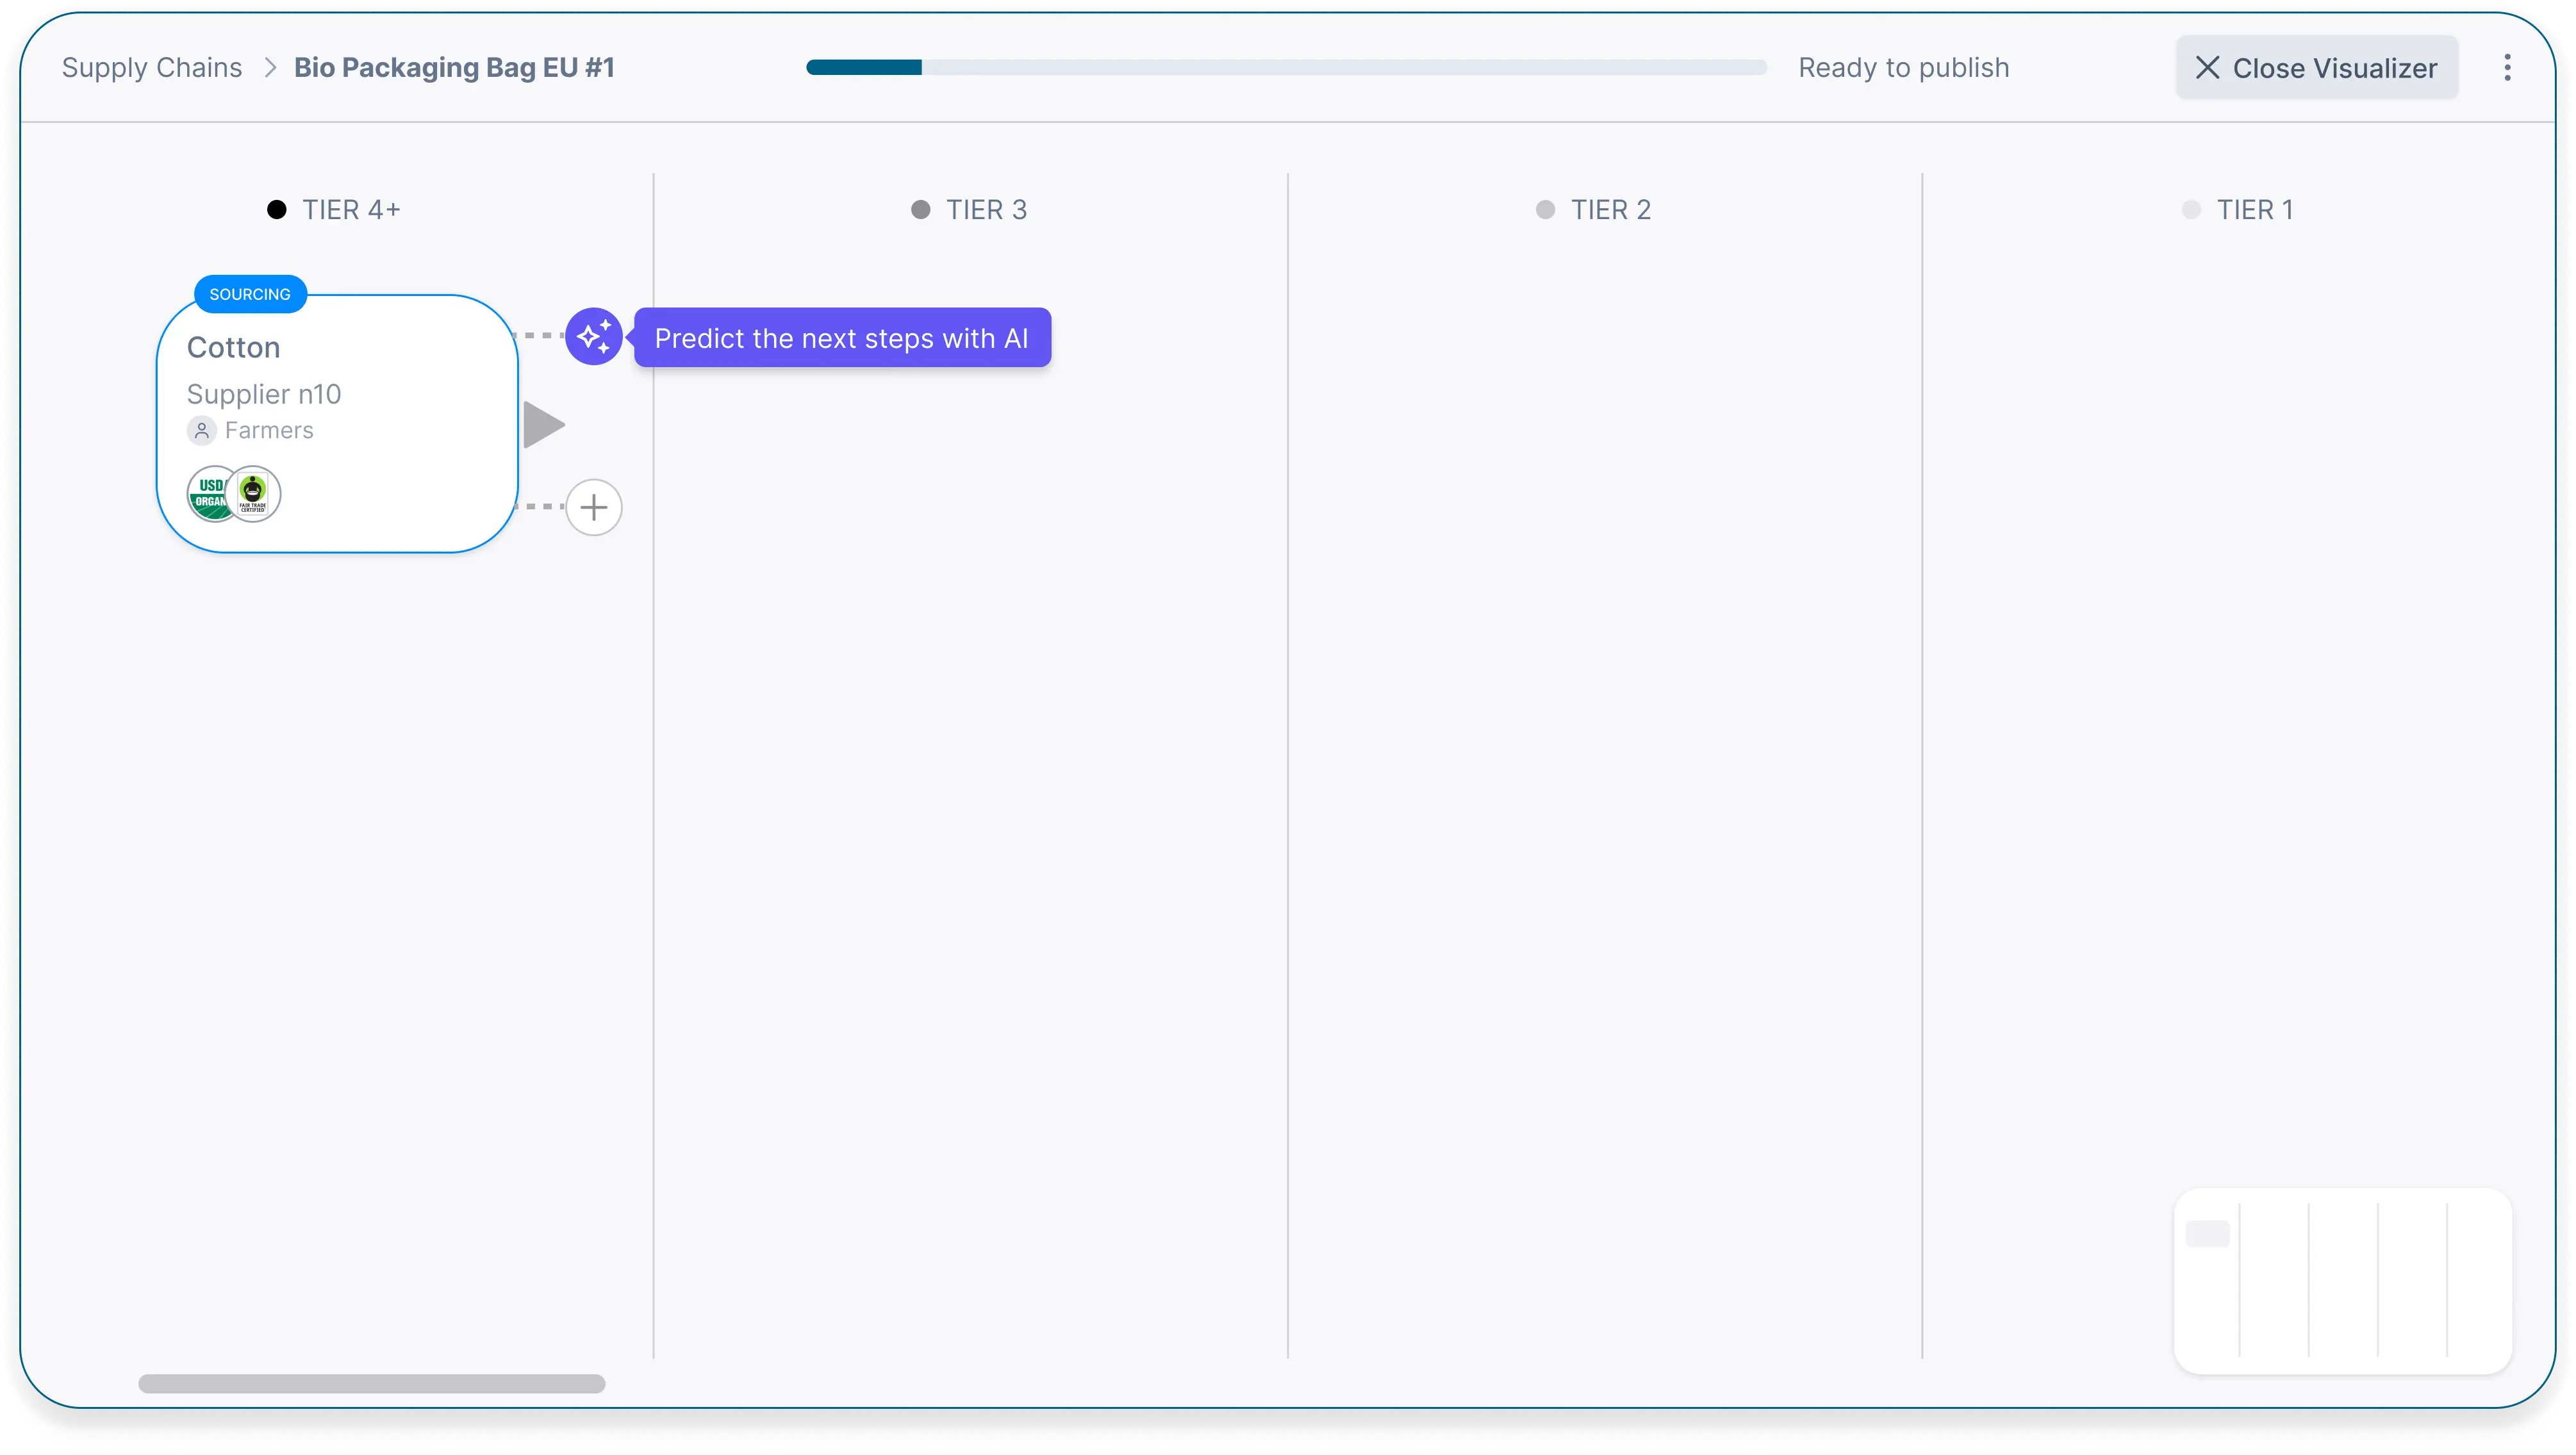2576x1455 pixels.
Task: Click the SOURCING tag on the card
Action: 250,294
